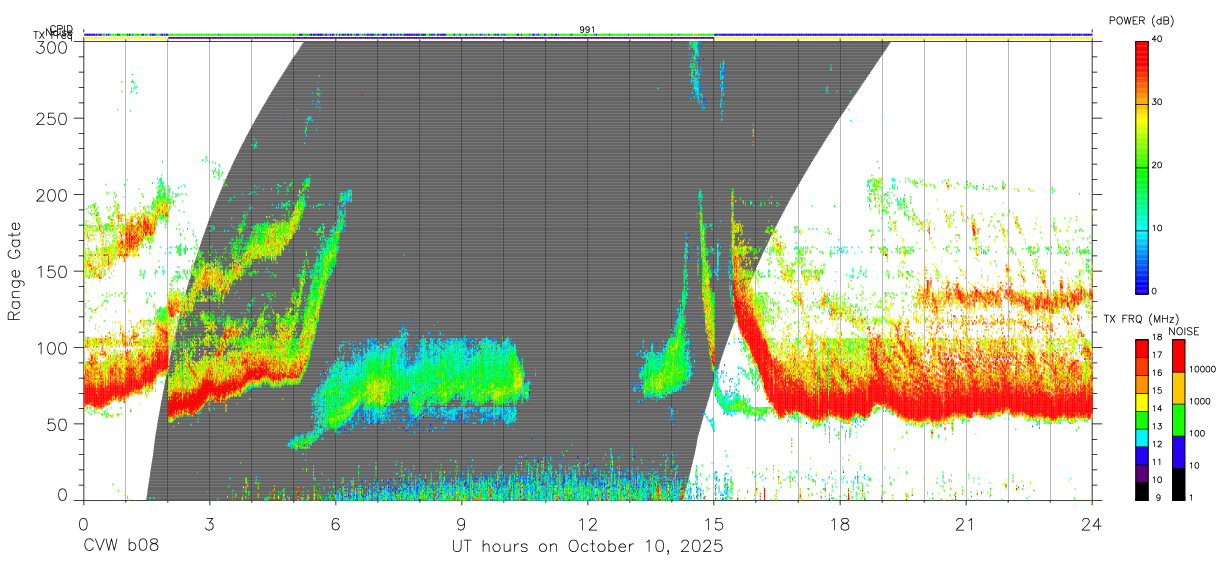Click the '30' tick on the POWER scale
1228x567 pixels.
[x=1157, y=103]
